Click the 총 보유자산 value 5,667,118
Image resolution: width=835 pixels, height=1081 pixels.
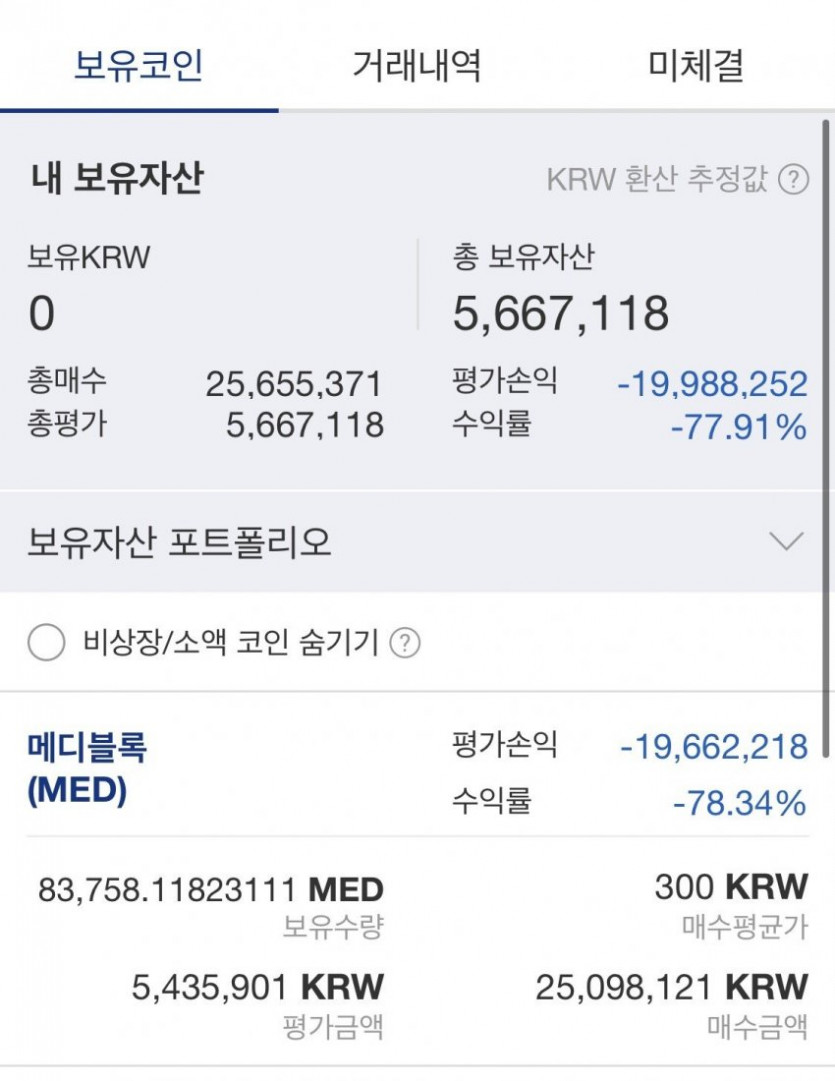[561, 314]
